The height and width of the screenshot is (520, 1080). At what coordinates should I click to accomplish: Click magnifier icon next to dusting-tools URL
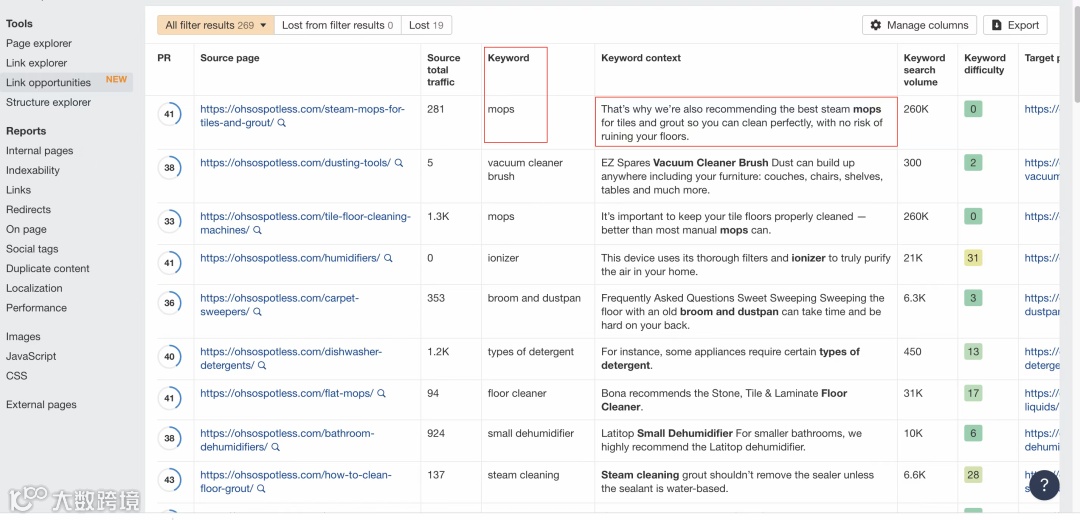pyautogui.click(x=399, y=163)
